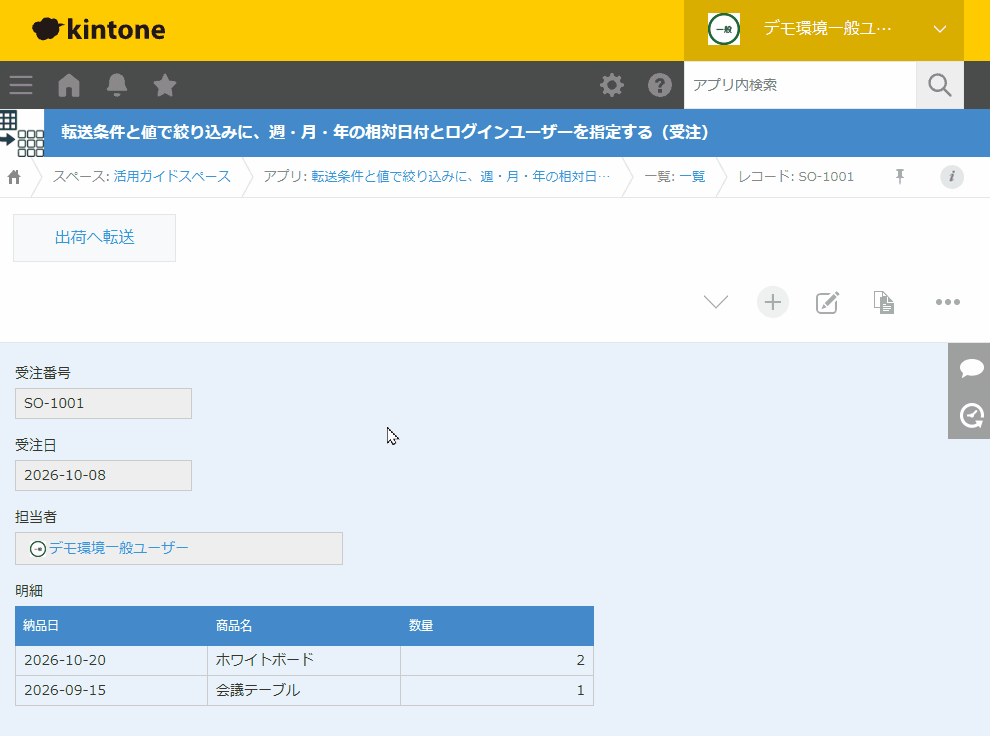Select the ホワイトボード product cell

[304, 660]
